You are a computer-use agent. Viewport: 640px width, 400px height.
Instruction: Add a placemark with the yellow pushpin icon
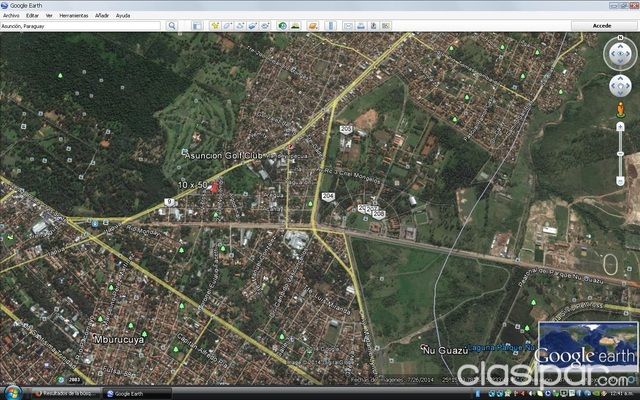pyautogui.click(x=215, y=26)
